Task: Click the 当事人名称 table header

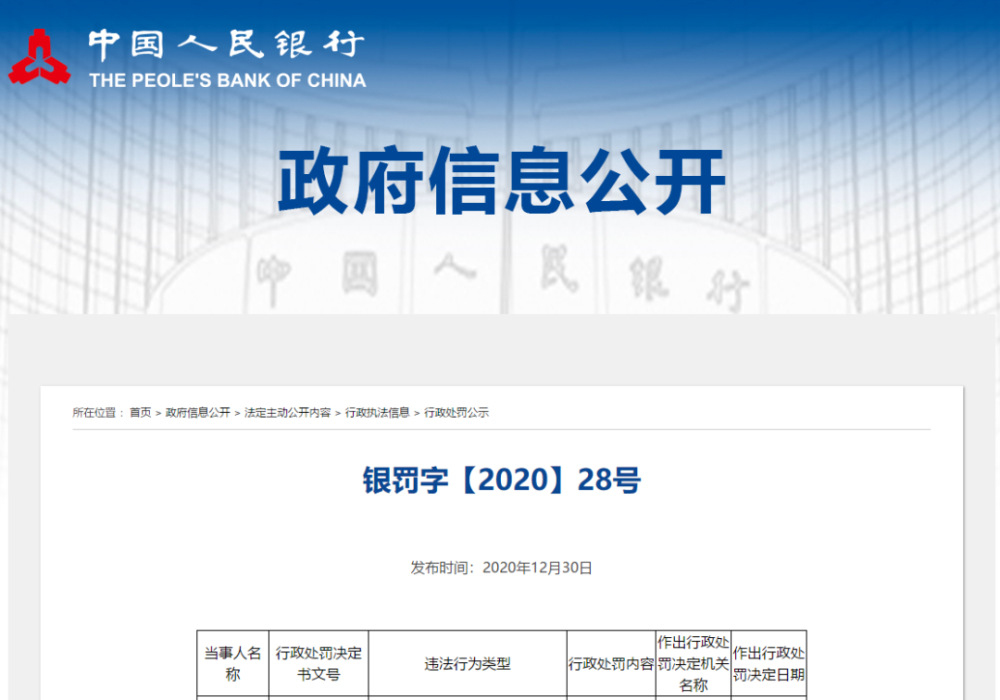Action: pos(233,664)
